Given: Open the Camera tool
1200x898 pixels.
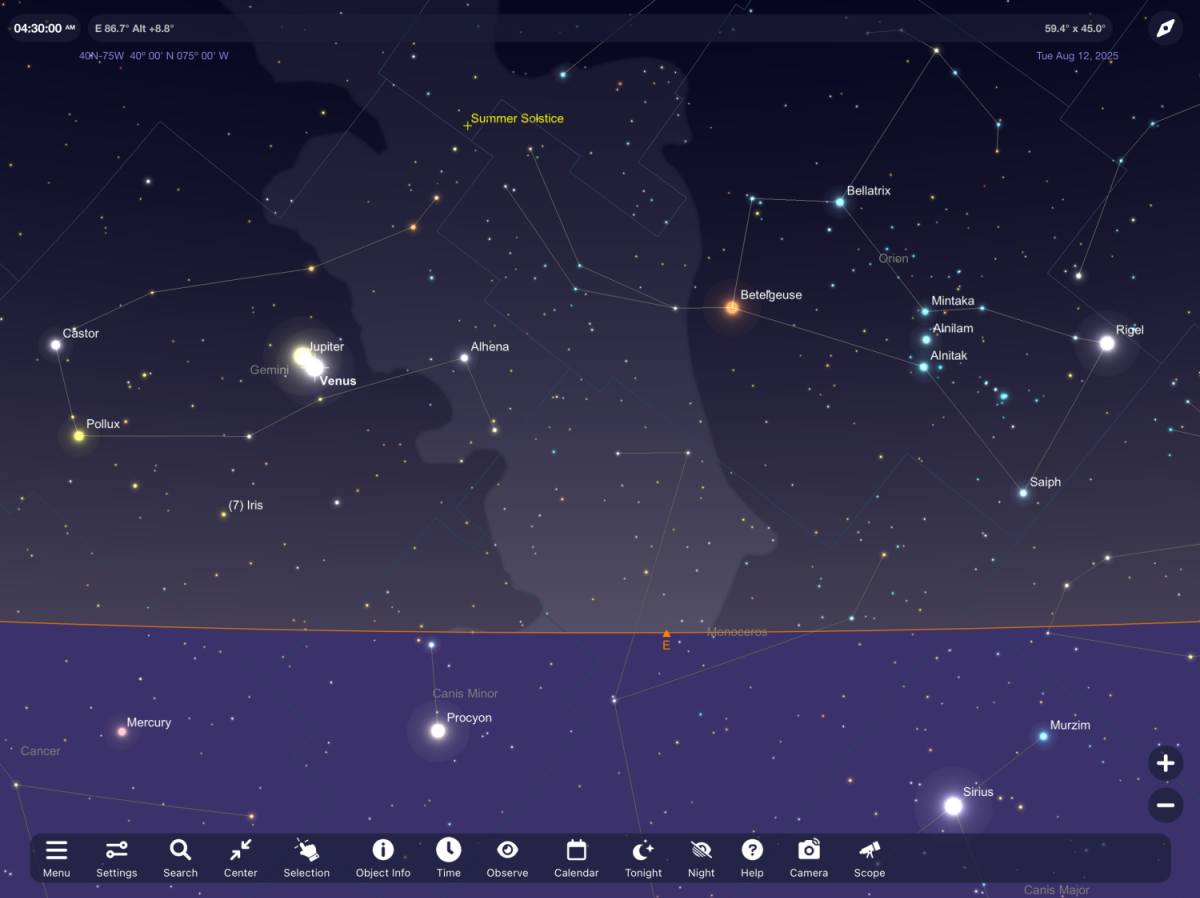Looking at the screenshot, I should click(808, 857).
